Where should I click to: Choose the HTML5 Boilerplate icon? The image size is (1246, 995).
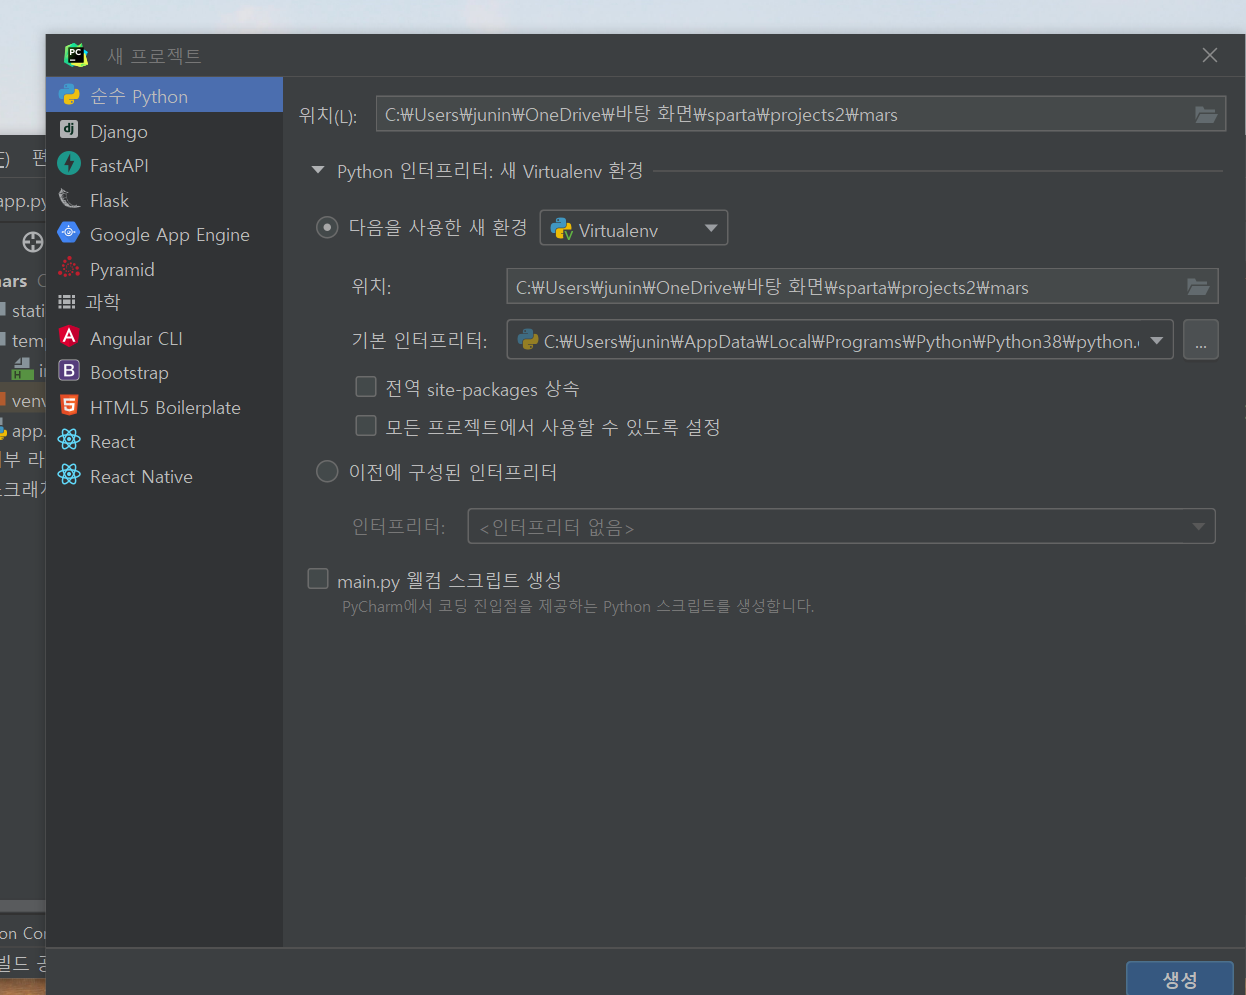[69, 406]
